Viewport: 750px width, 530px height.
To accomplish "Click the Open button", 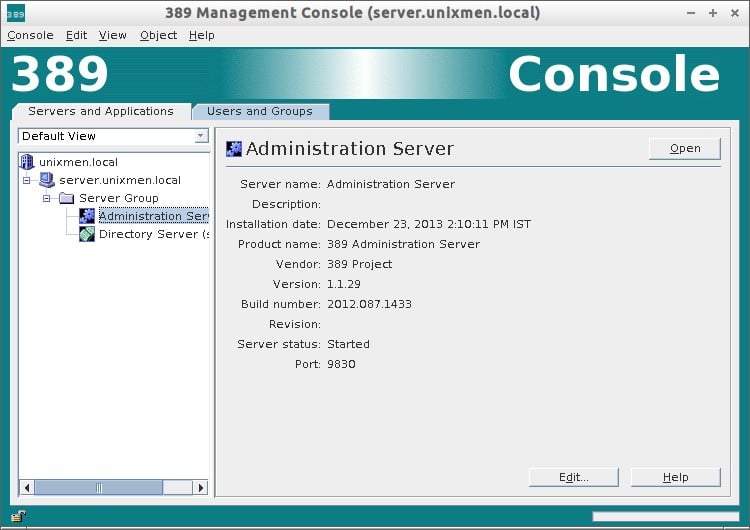I will [x=684, y=149].
